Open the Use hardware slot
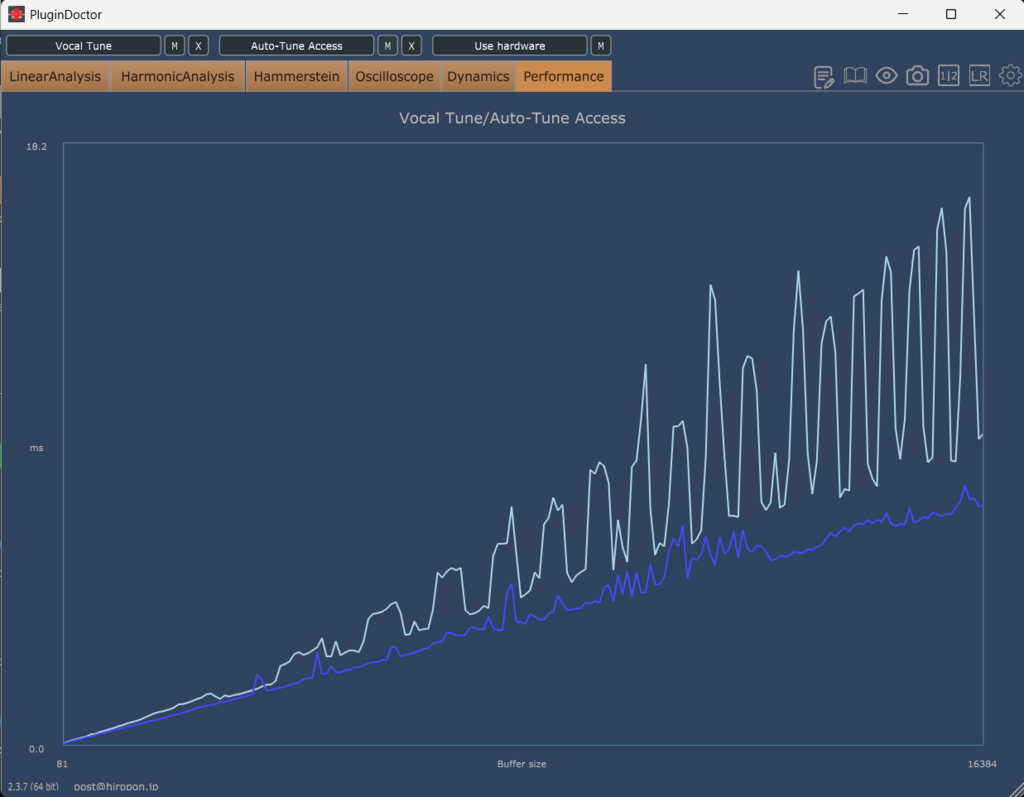Image resolution: width=1024 pixels, height=797 pixels. (x=509, y=46)
